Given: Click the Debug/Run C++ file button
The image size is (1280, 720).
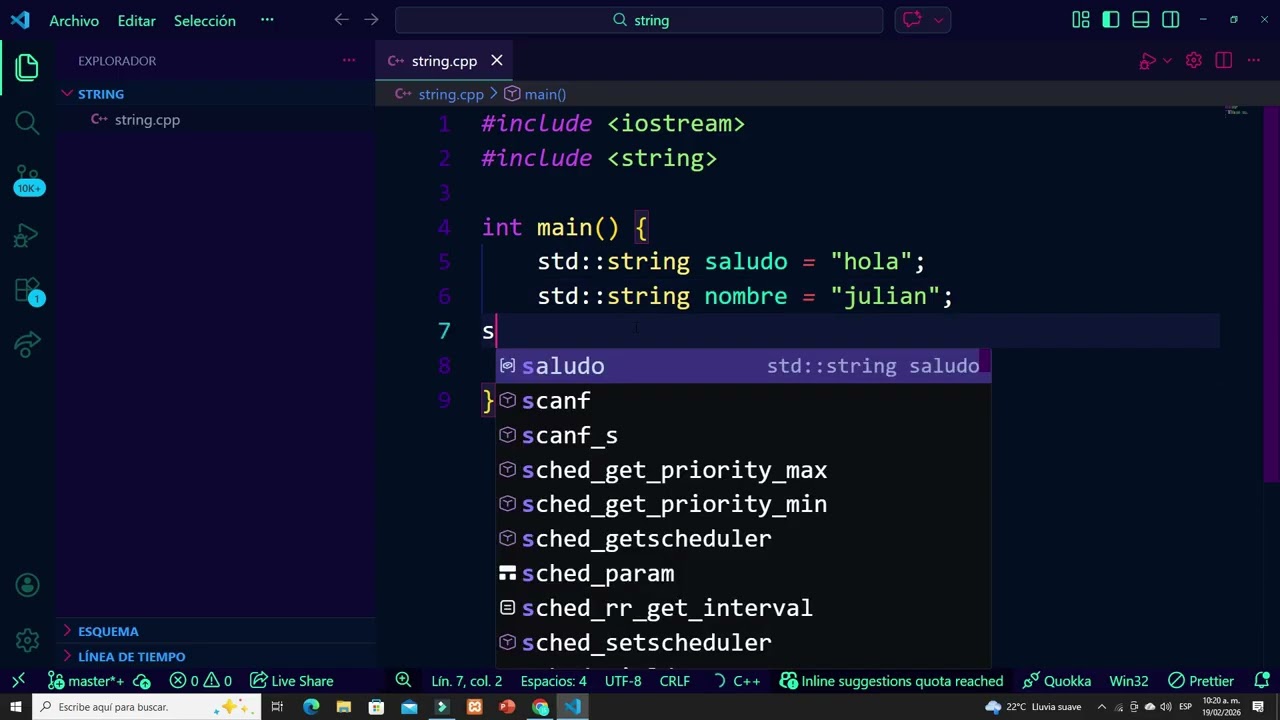Looking at the screenshot, I should pyautogui.click(x=1147, y=61).
